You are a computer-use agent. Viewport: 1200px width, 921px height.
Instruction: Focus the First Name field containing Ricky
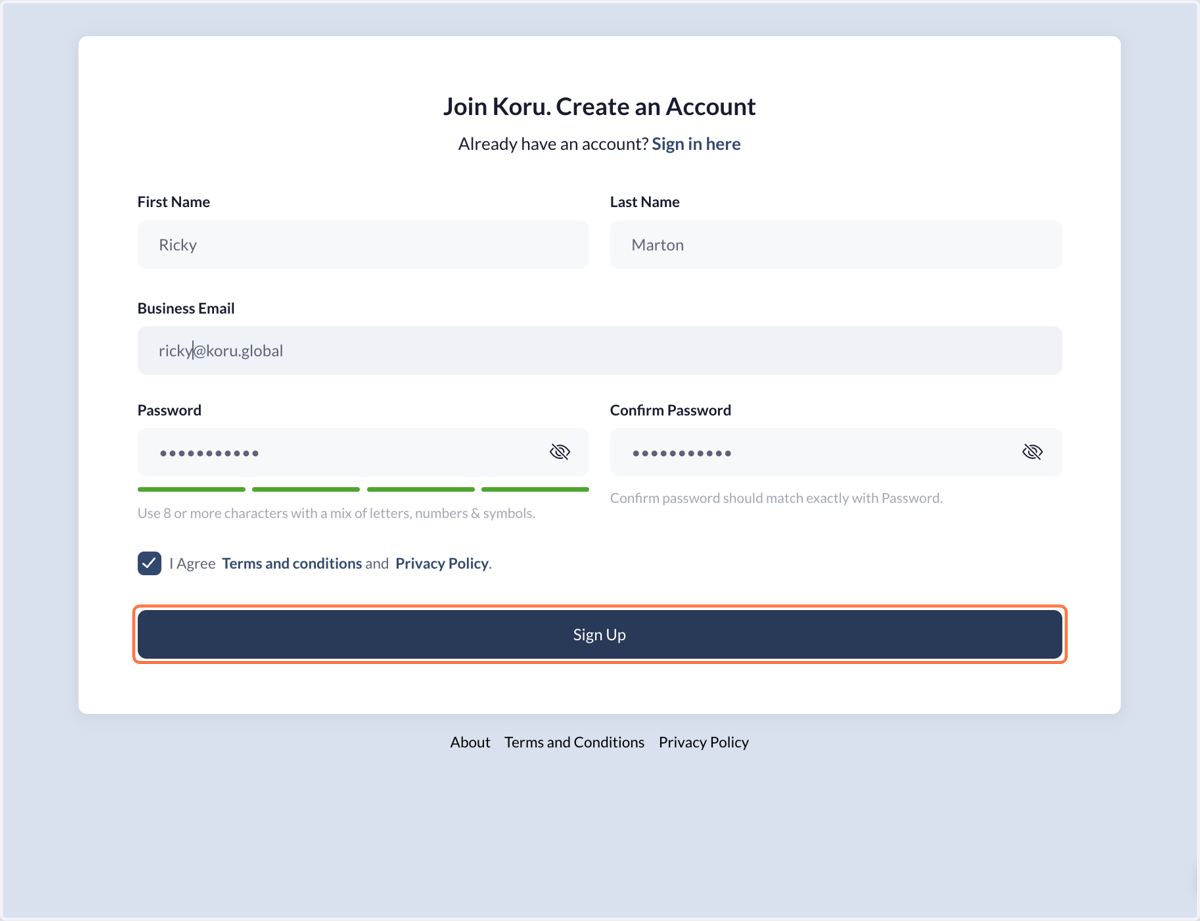pos(363,244)
